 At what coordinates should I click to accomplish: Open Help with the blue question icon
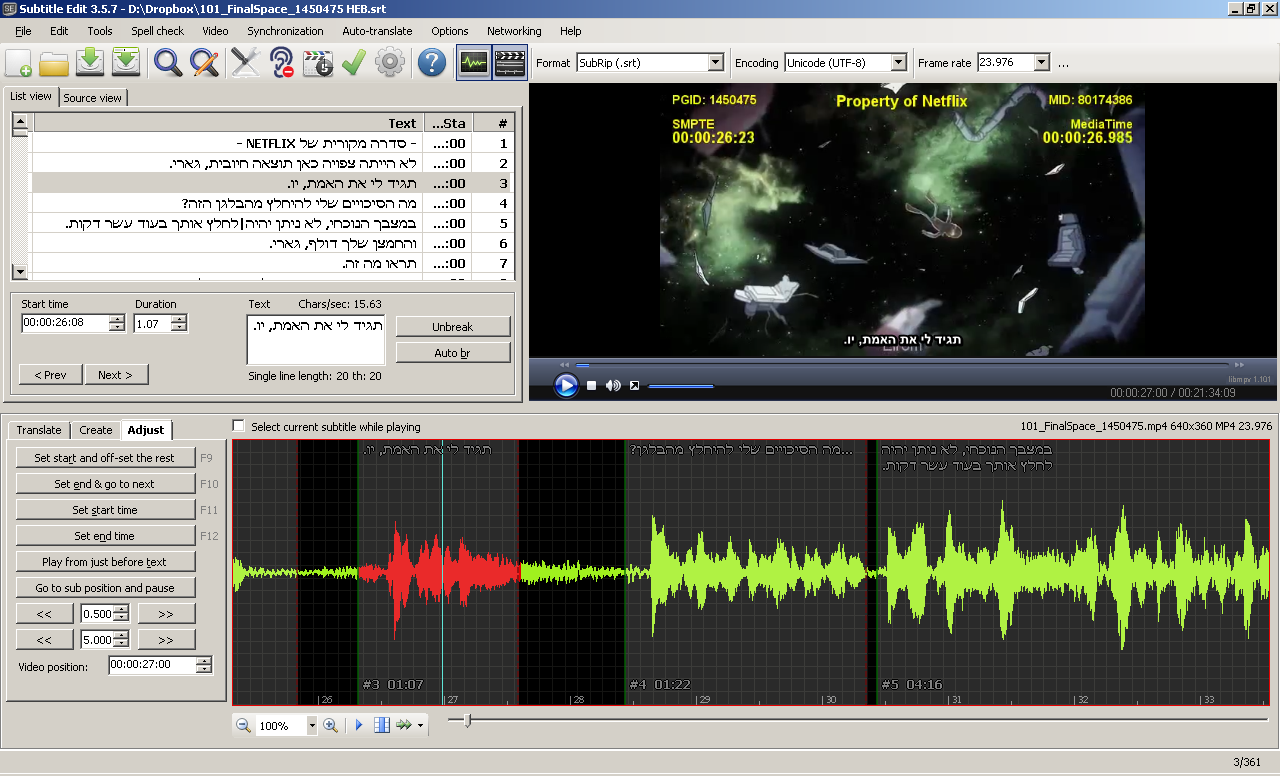click(x=430, y=61)
